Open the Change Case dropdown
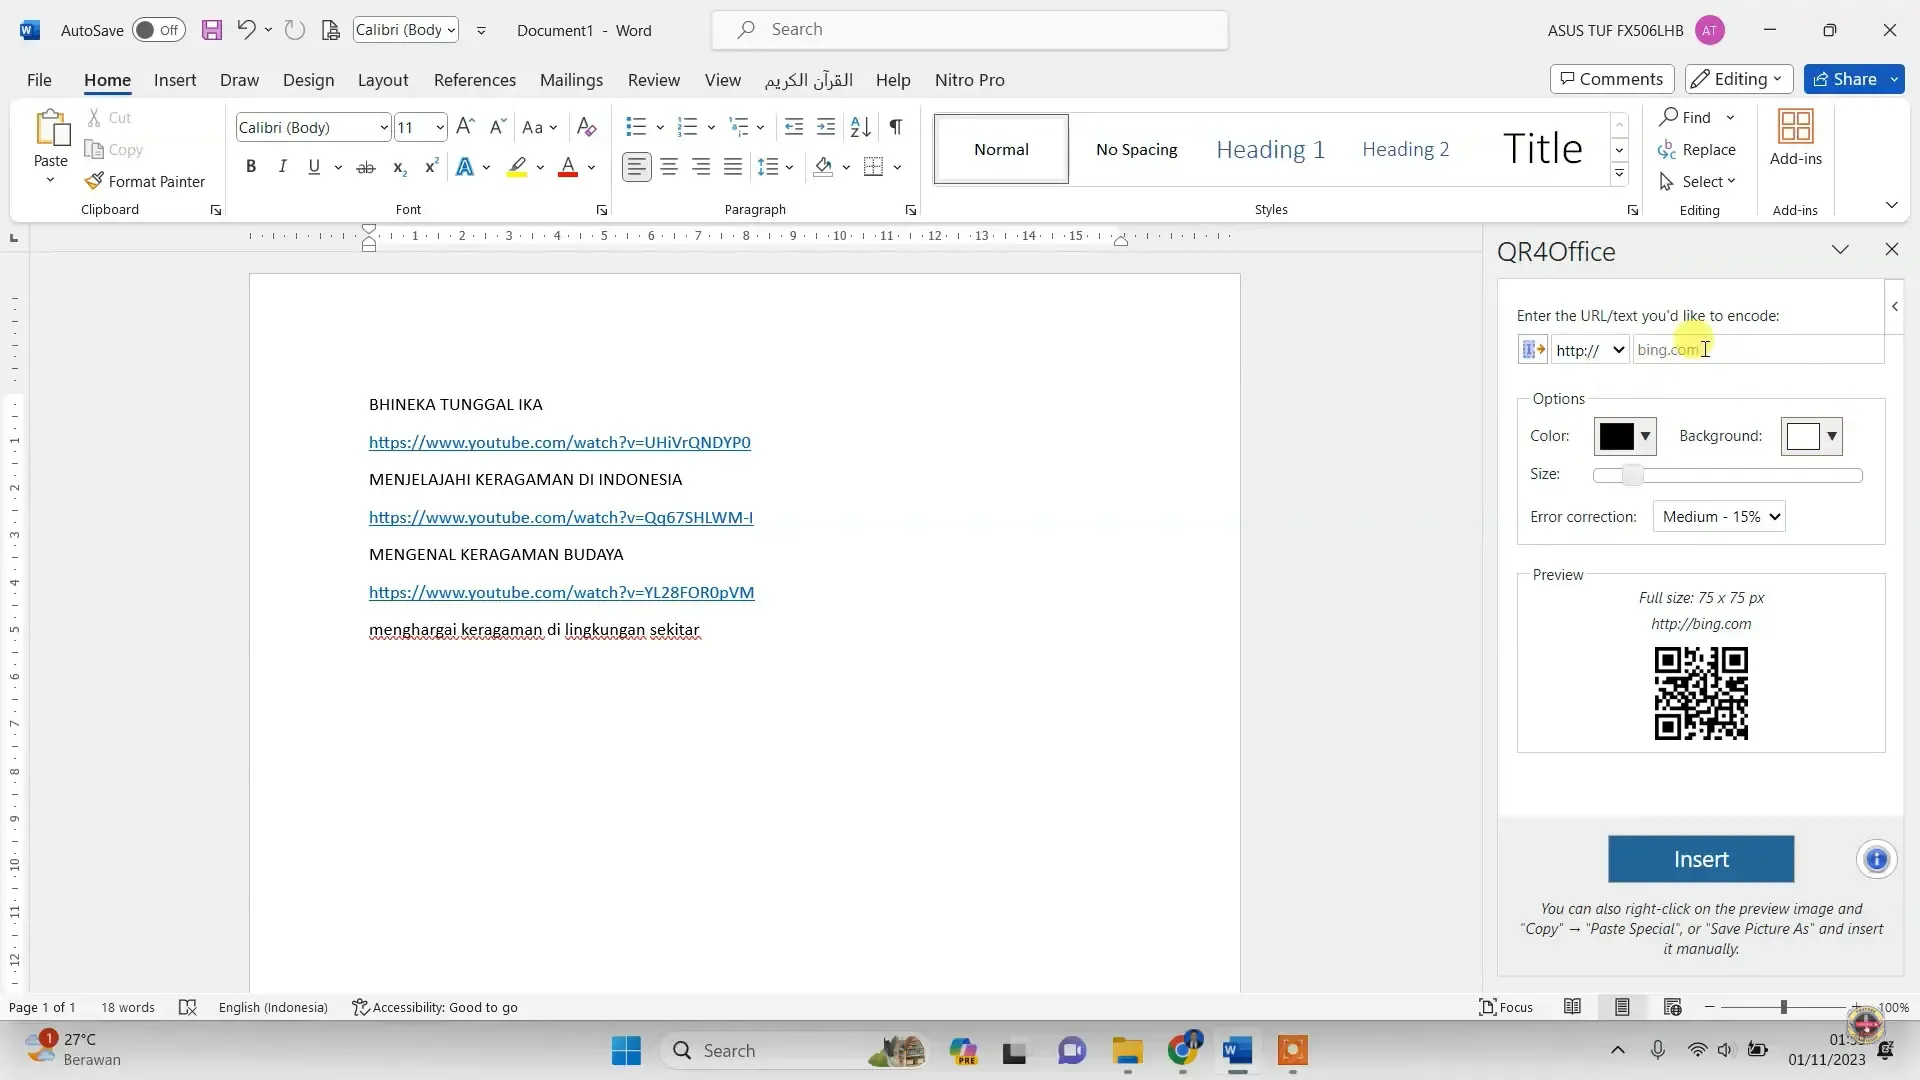Image resolution: width=1920 pixels, height=1080 pixels. point(540,127)
